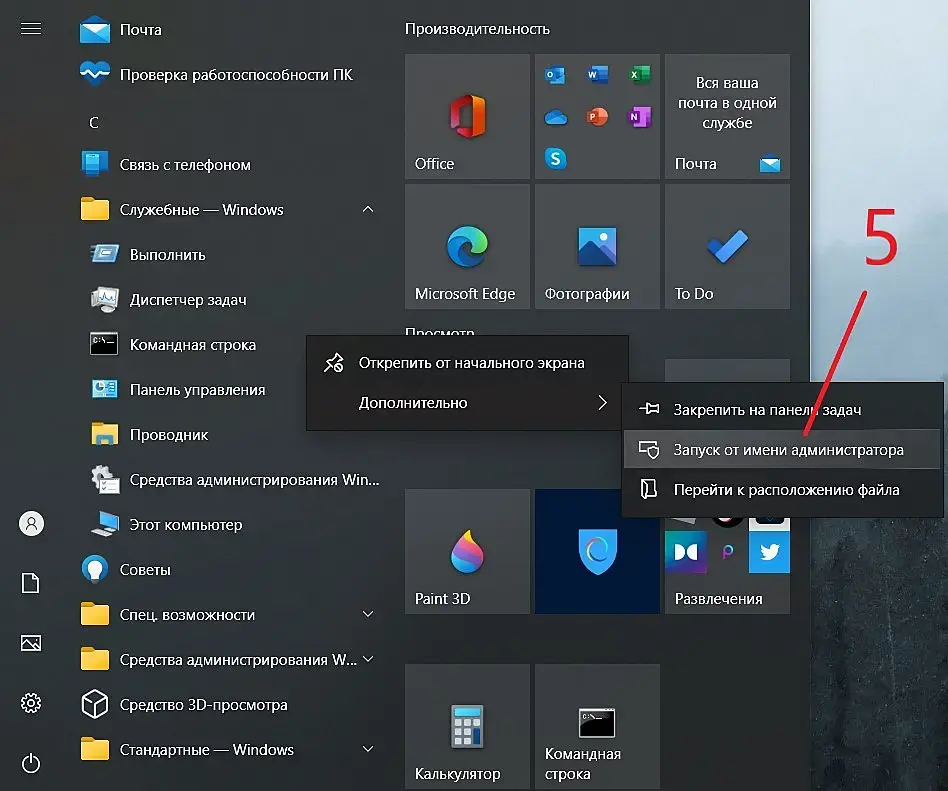This screenshot has height=791, width=948.
Task: Click the Power button icon
Action: pyautogui.click(x=31, y=763)
